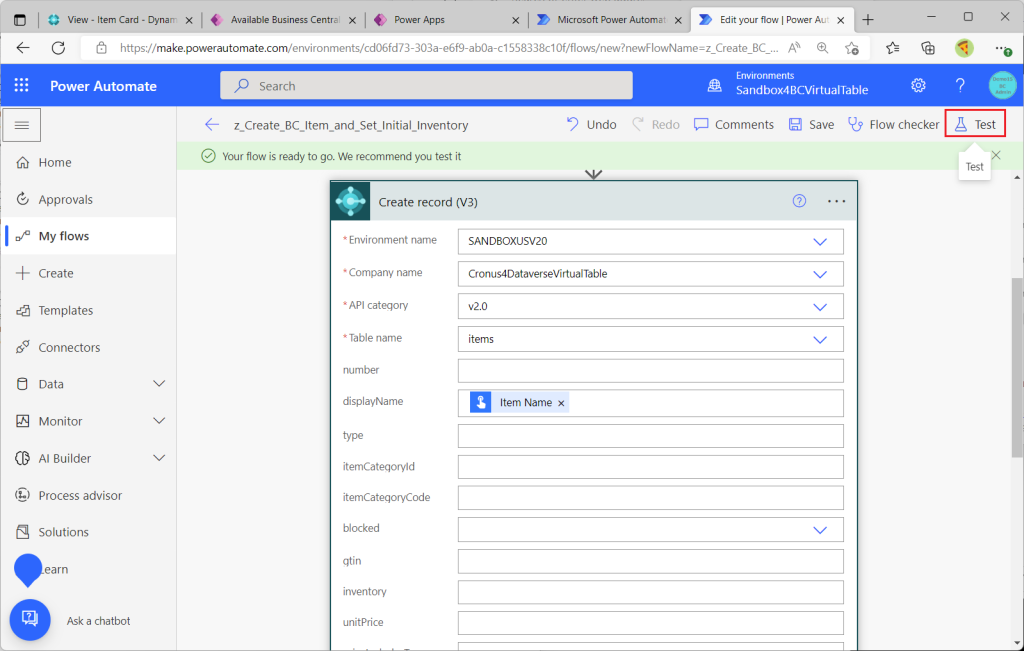Close the Edit your flow tab

pos(841,20)
